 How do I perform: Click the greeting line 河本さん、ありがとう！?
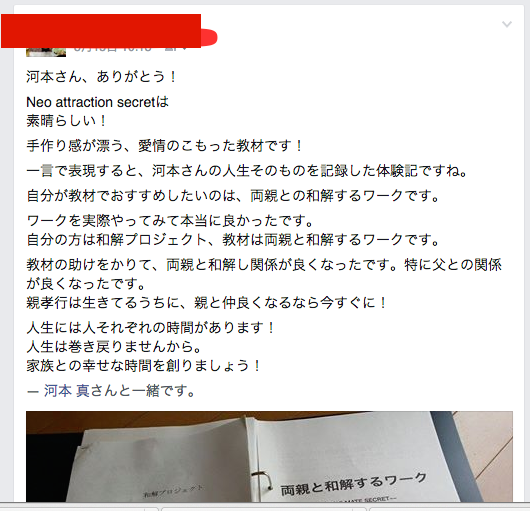point(102,77)
